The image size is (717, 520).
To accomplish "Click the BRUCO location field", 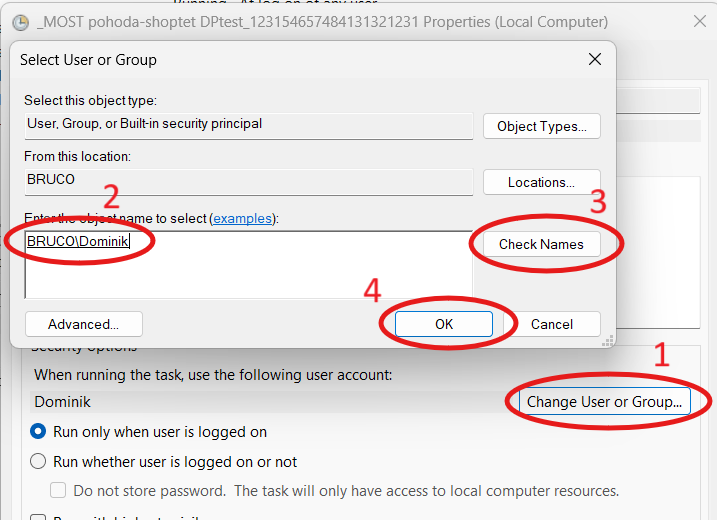I will coord(248,180).
